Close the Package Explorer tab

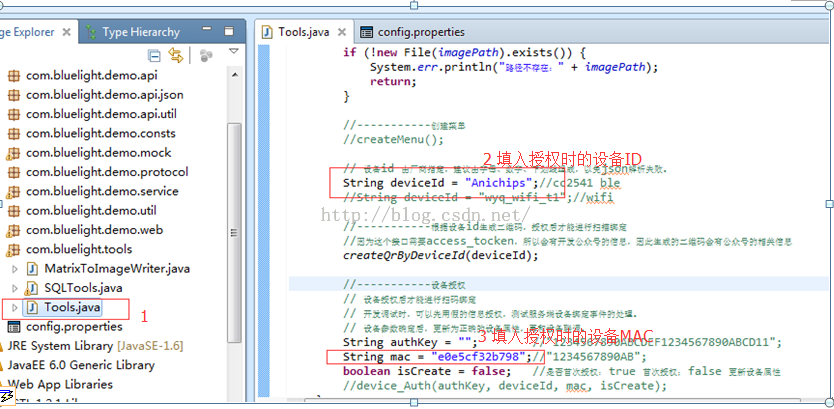[66, 32]
